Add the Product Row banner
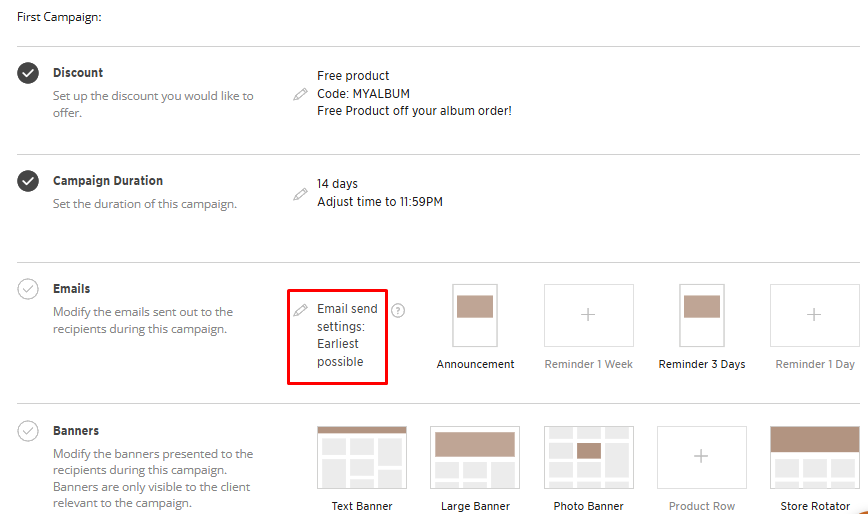This screenshot has width=868, height=514. (701, 457)
